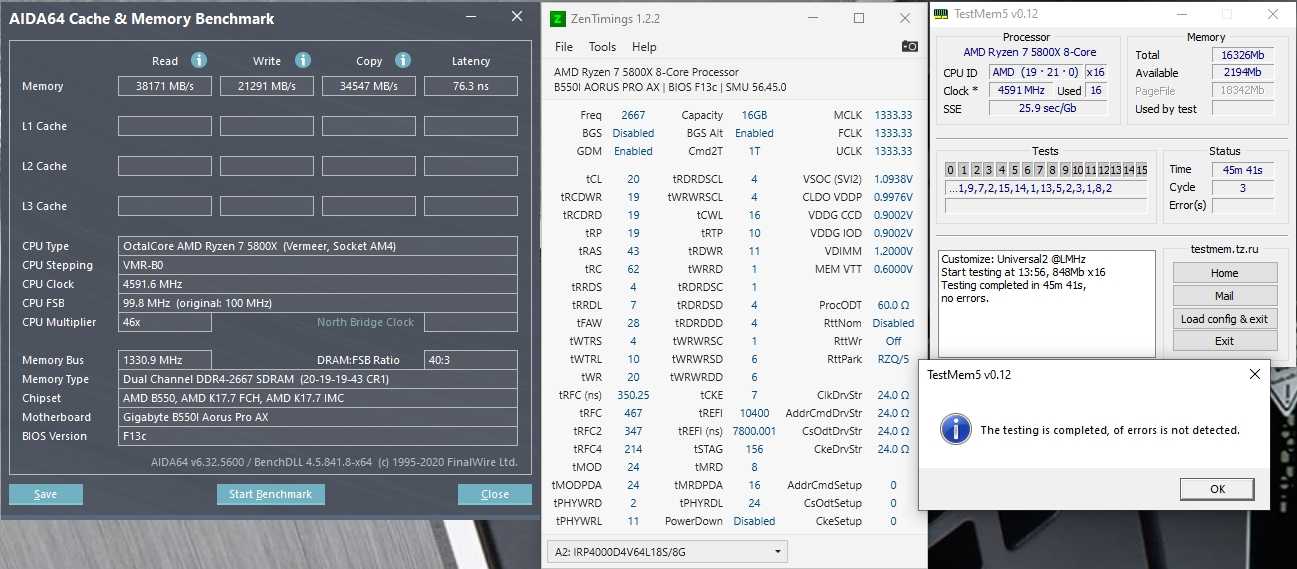Click the info icon beside Write
Viewport: 1297px width, 569px height.
point(303,60)
